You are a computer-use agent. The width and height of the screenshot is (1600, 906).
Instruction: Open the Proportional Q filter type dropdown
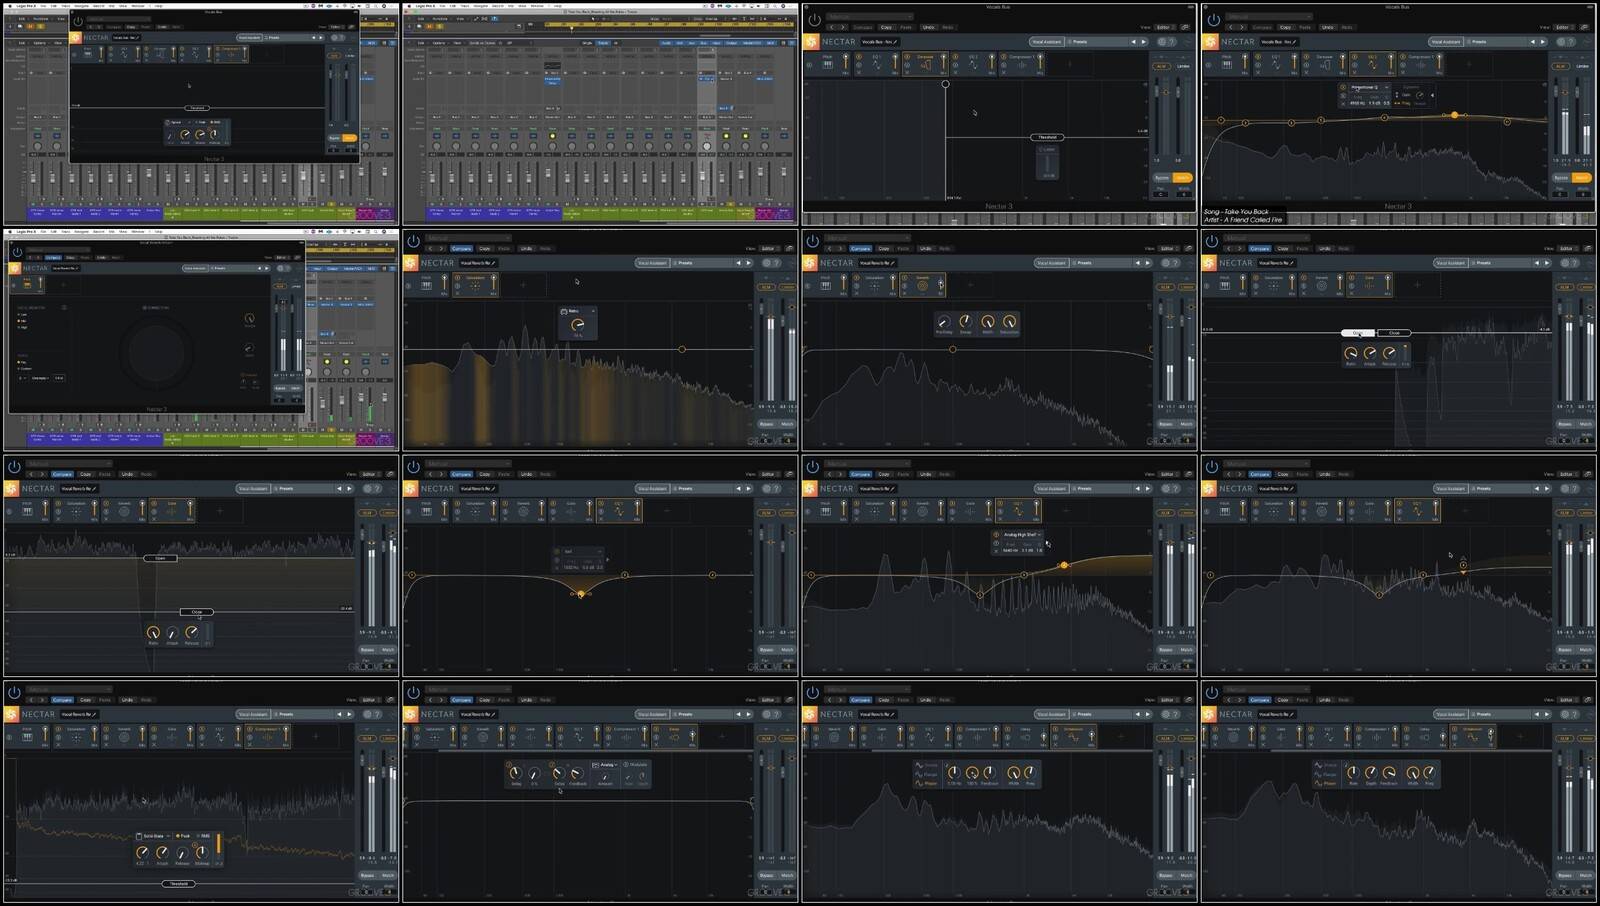point(1366,87)
